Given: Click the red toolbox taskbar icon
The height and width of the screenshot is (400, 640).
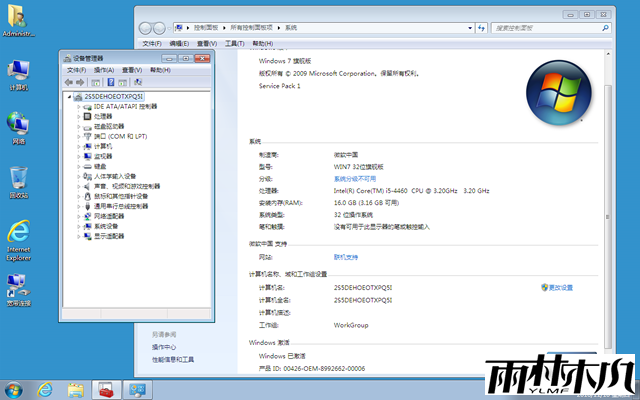Looking at the screenshot, I should click(x=105, y=389).
